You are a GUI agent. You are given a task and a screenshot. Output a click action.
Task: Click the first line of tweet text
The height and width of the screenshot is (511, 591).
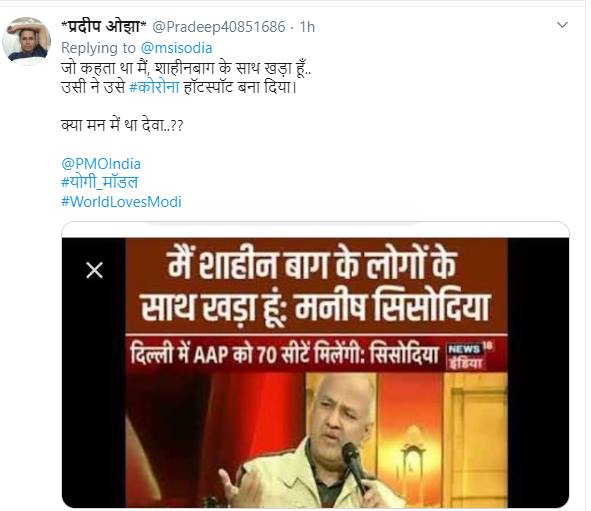(x=186, y=68)
